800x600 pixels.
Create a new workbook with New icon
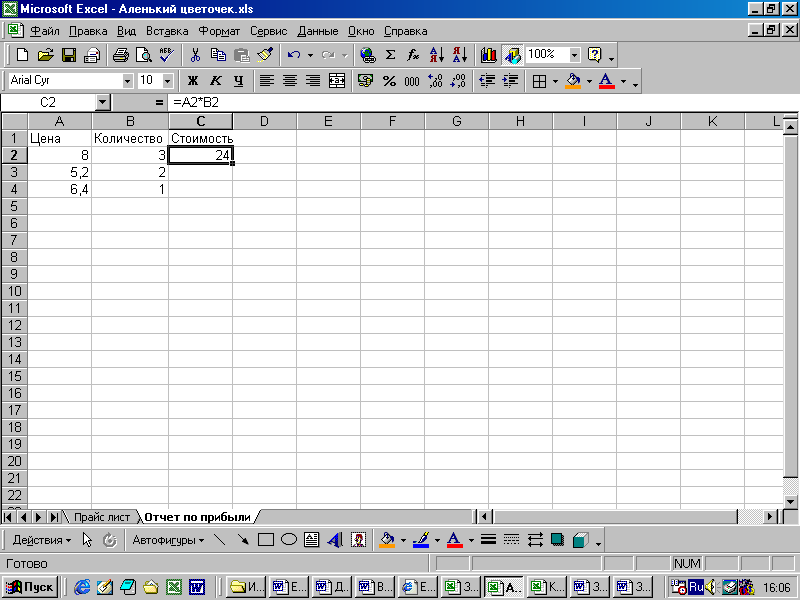[x=22, y=55]
